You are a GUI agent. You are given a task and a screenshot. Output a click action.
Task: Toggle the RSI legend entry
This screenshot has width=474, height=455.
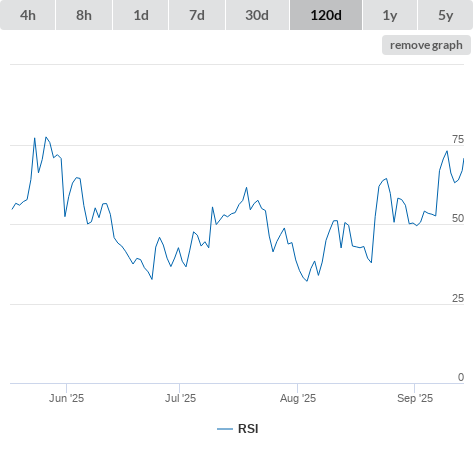point(238,429)
